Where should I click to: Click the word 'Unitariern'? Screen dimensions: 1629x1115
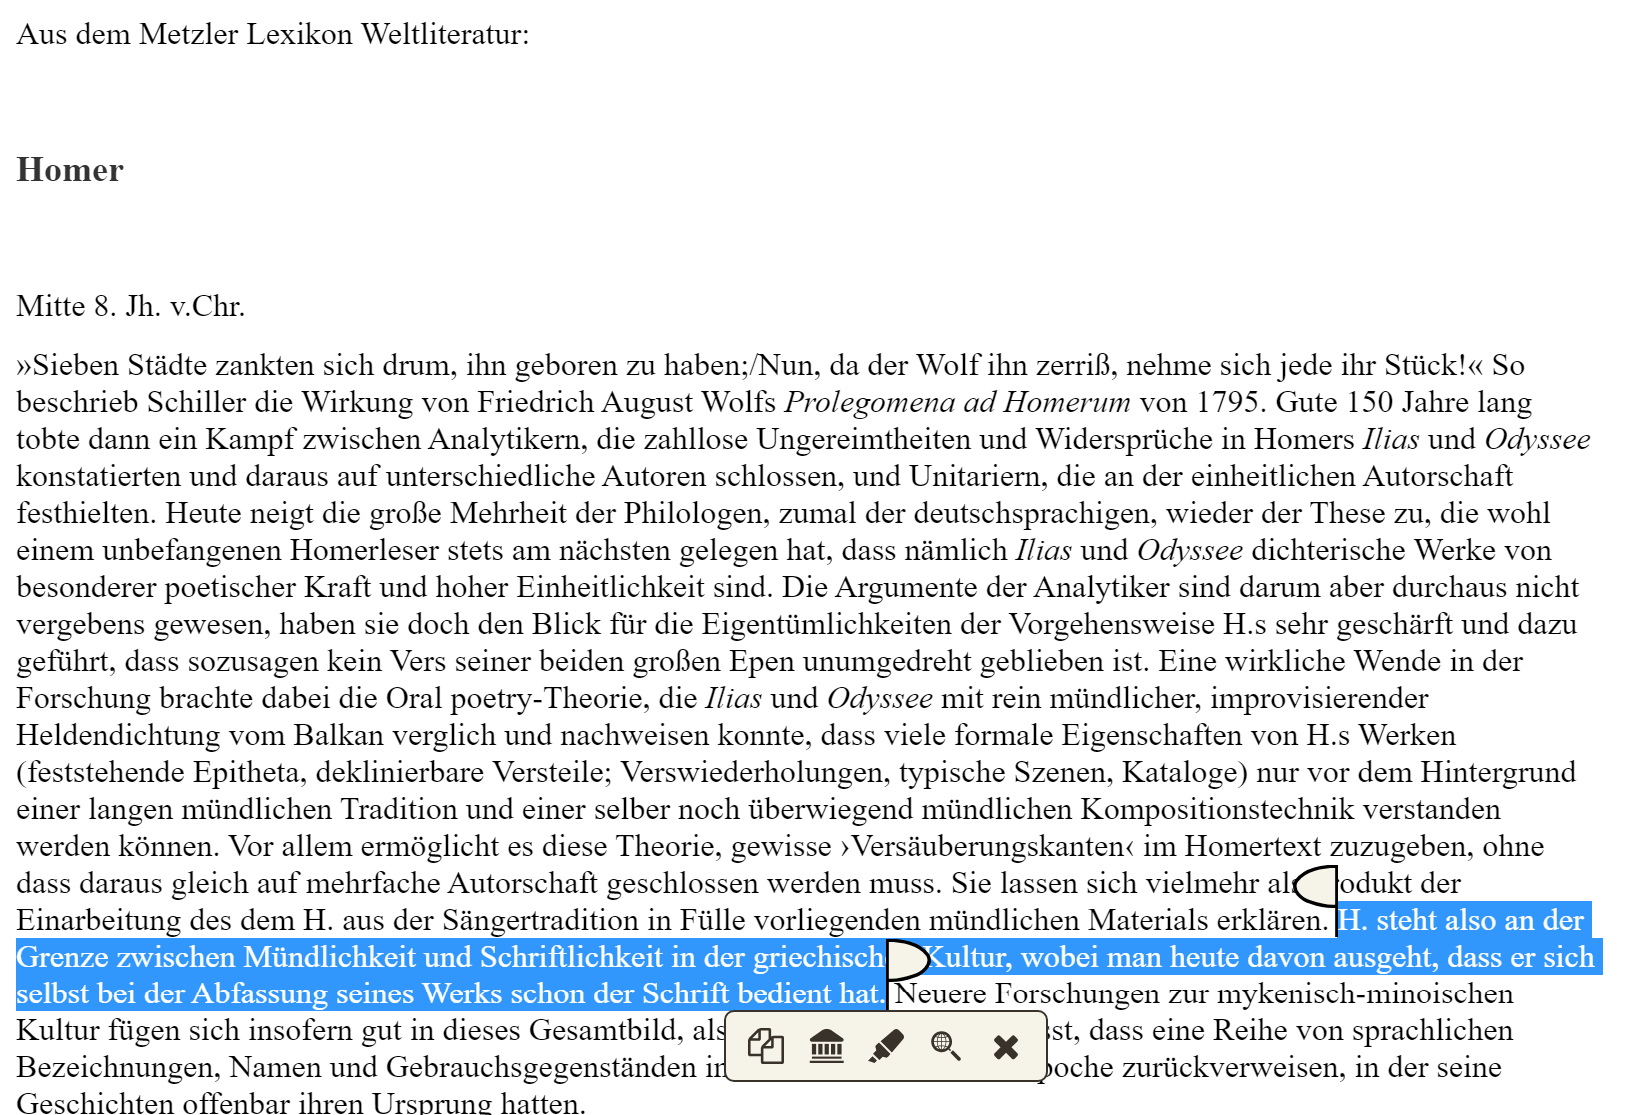(975, 476)
